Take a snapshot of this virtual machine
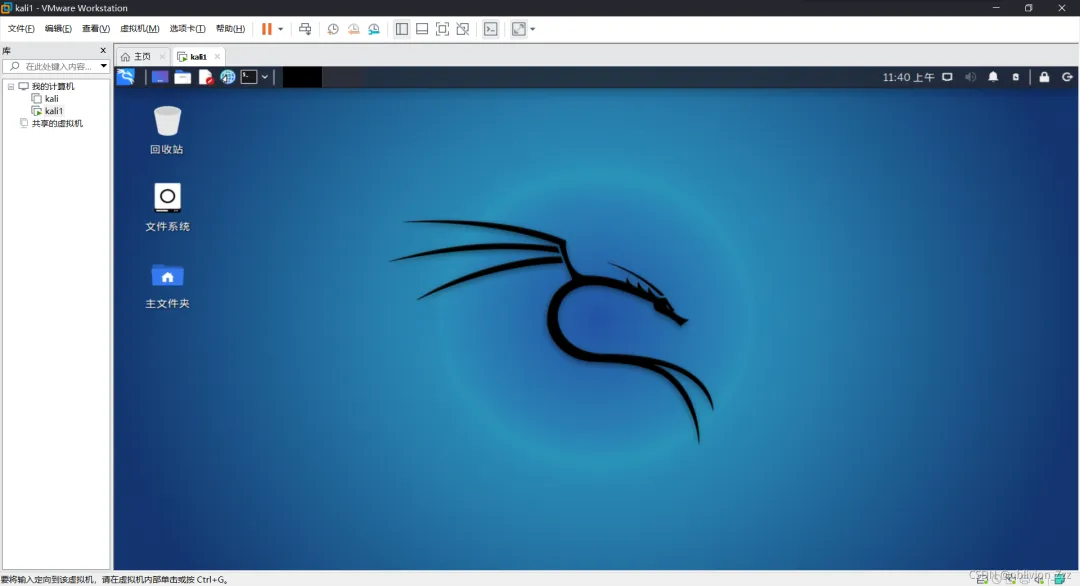Screen dimensions: 1080x586 (x=333, y=29)
